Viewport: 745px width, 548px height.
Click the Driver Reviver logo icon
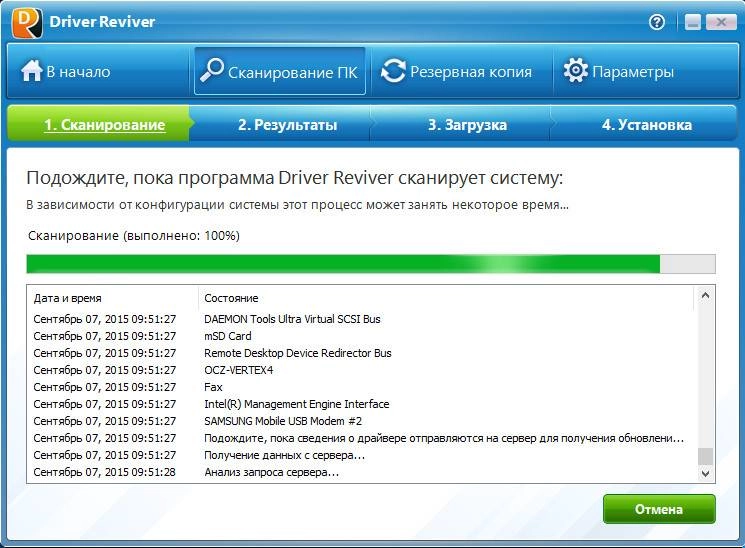coord(27,22)
